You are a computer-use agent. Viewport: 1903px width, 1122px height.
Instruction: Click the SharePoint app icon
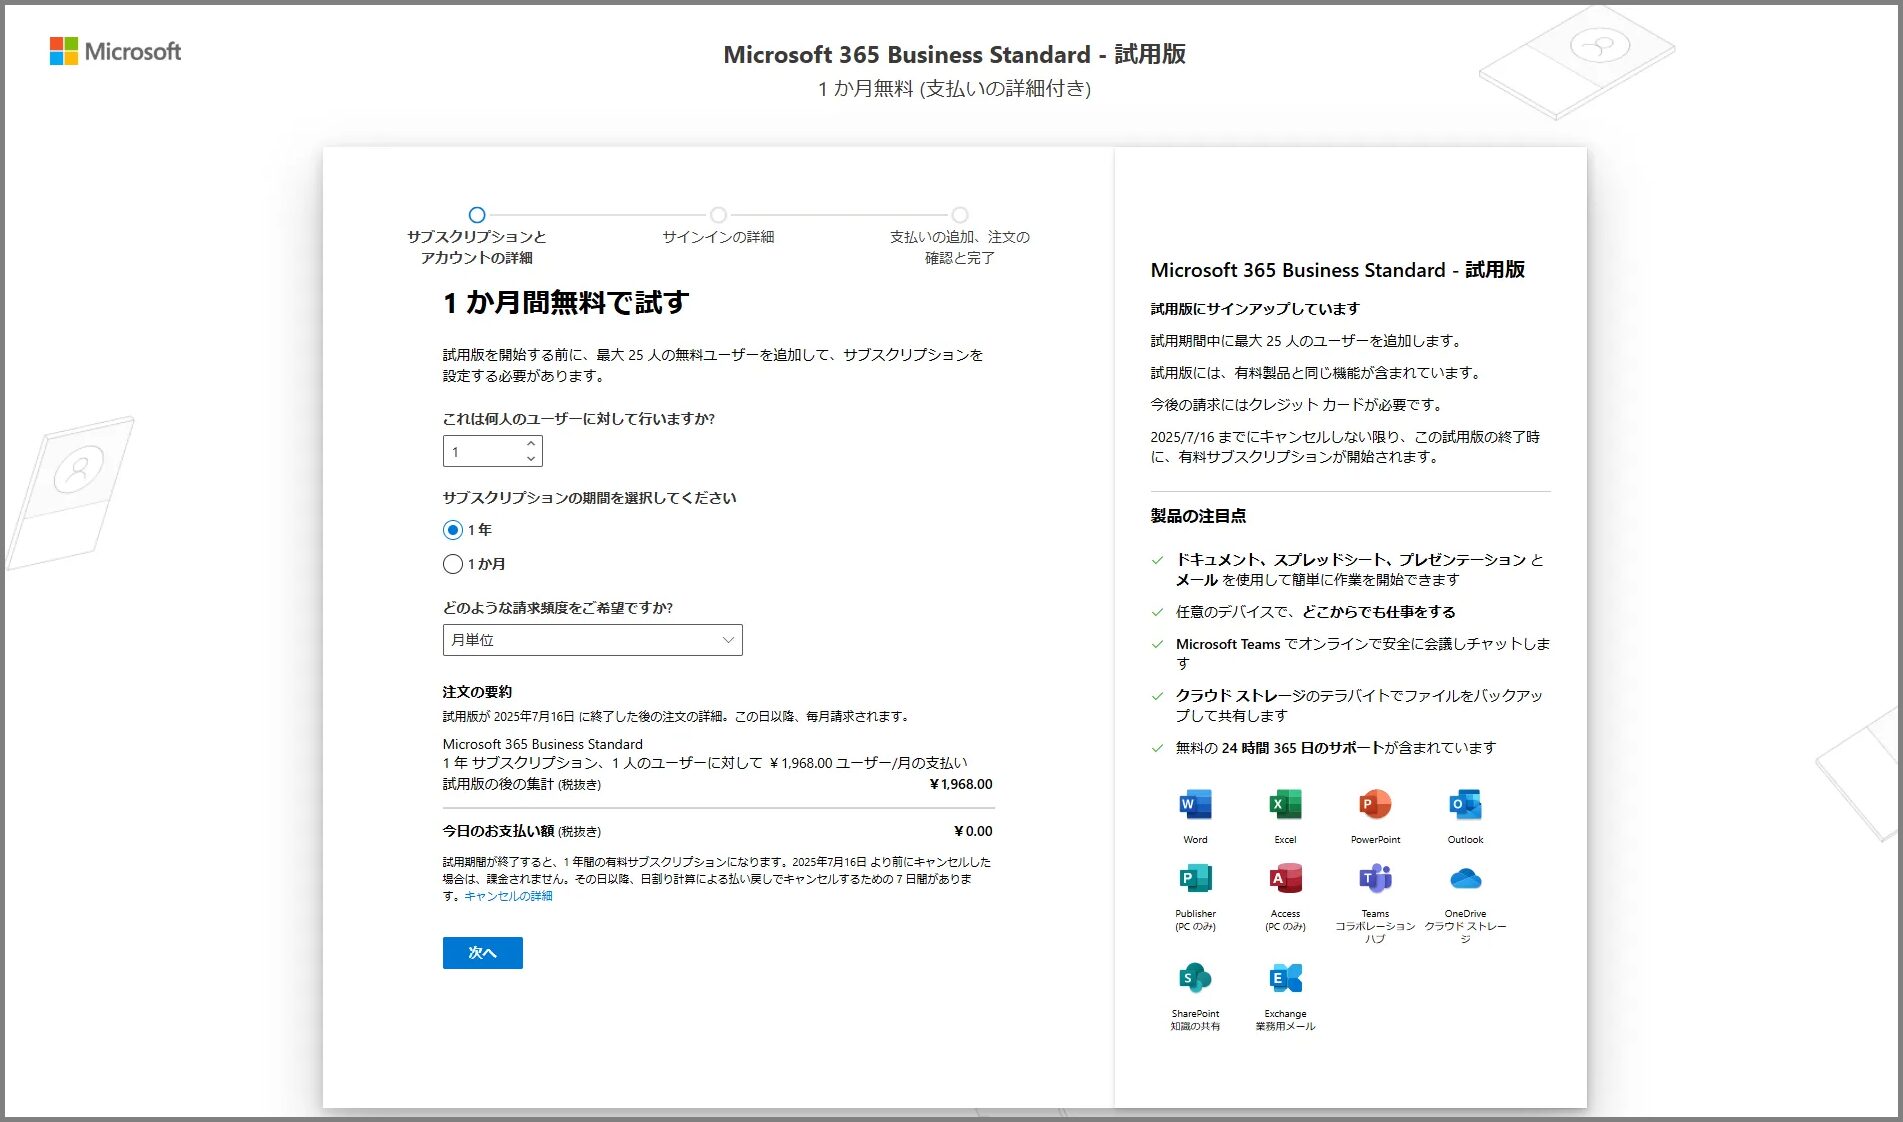tap(1195, 978)
